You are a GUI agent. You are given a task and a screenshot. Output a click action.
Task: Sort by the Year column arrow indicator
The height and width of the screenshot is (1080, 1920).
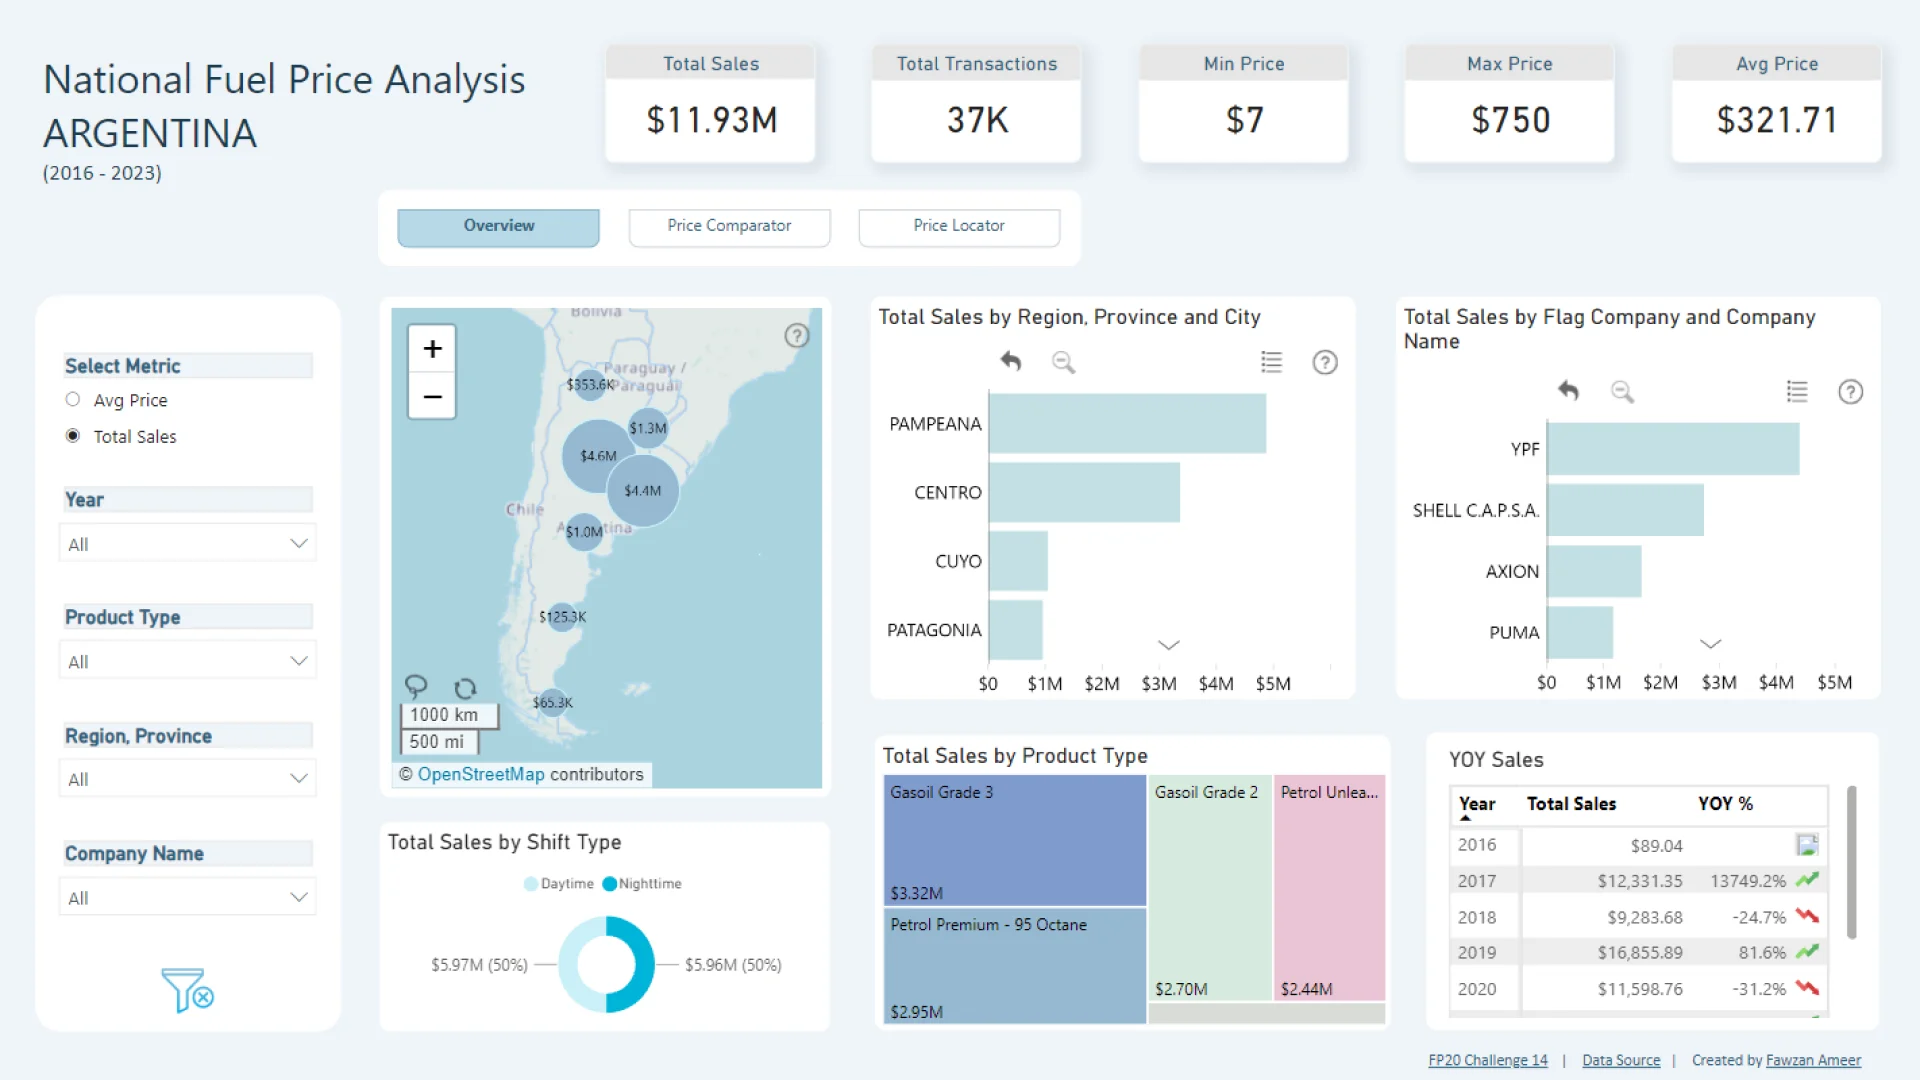point(1465,818)
